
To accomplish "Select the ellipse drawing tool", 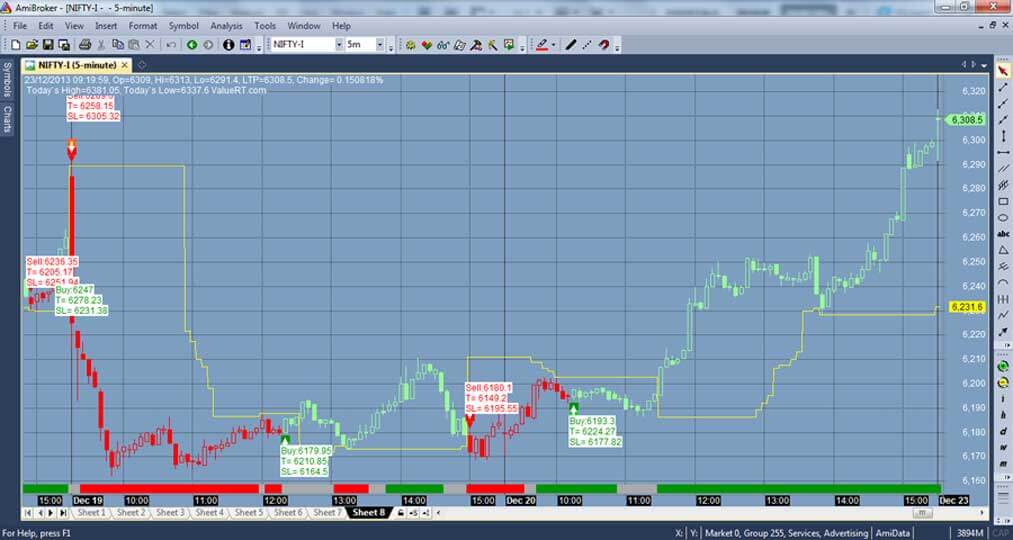I will click(1003, 218).
